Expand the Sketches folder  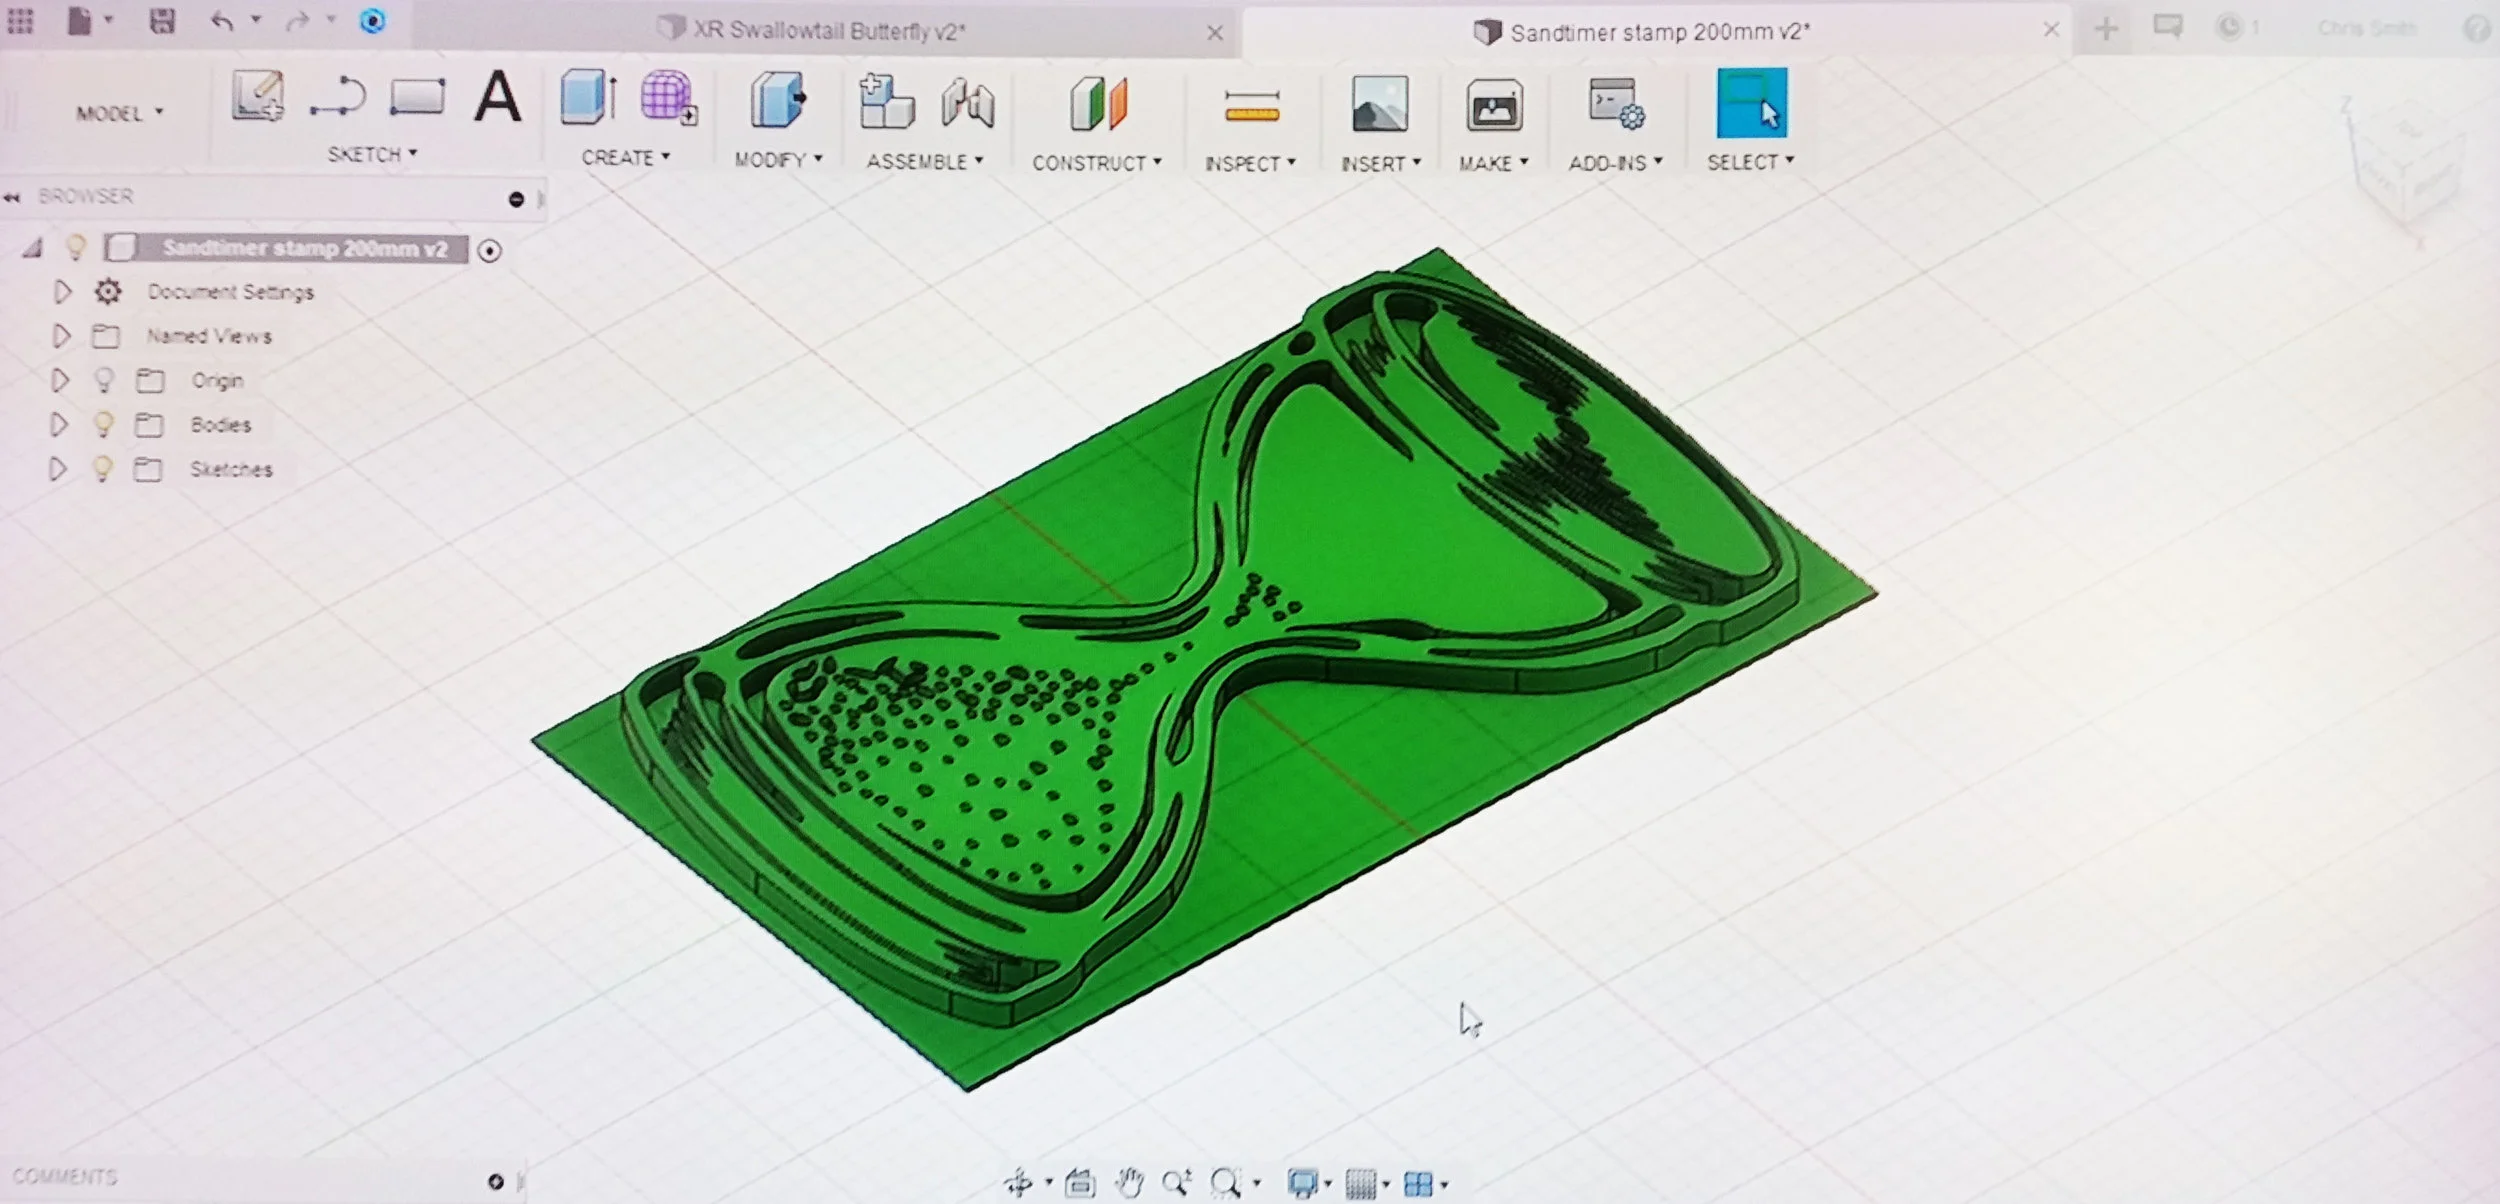pos(58,468)
